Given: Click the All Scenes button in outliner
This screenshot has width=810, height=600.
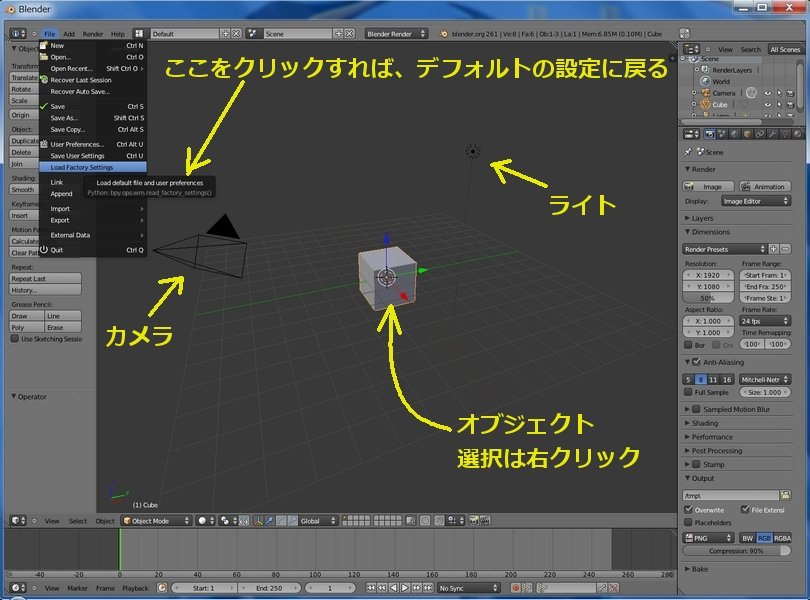Looking at the screenshot, I should (x=784, y=50).
